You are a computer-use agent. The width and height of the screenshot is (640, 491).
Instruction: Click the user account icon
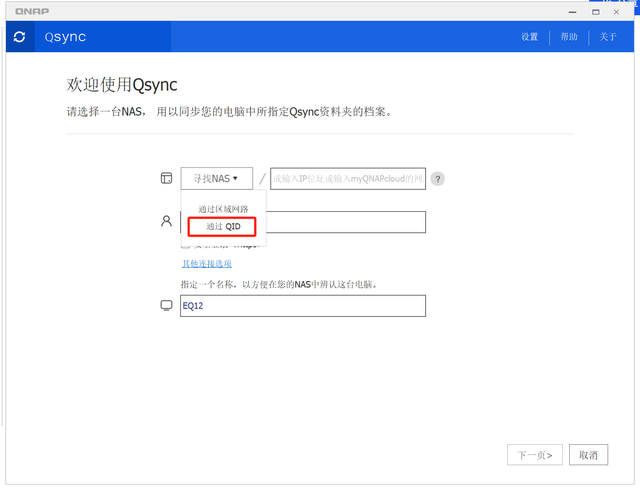click(167, 221)
